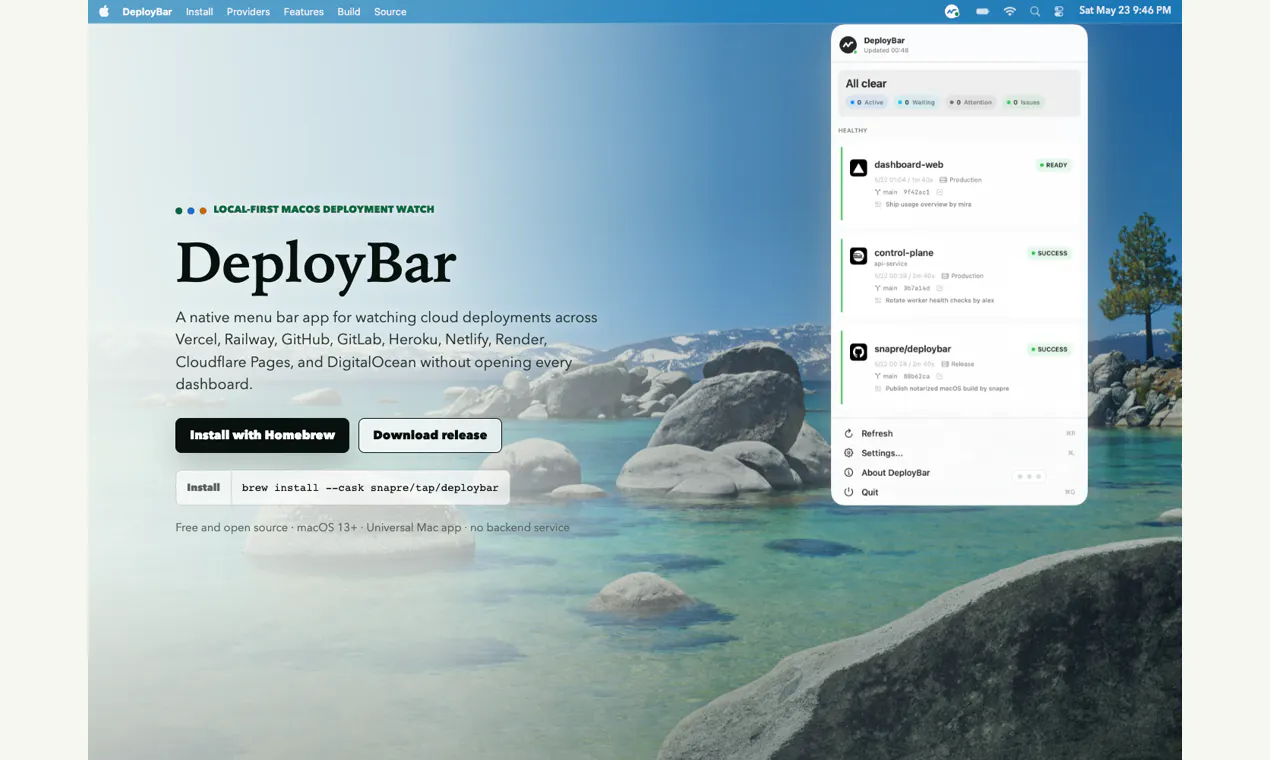Click the Install label beside the brew command

(x=203, y=488)
